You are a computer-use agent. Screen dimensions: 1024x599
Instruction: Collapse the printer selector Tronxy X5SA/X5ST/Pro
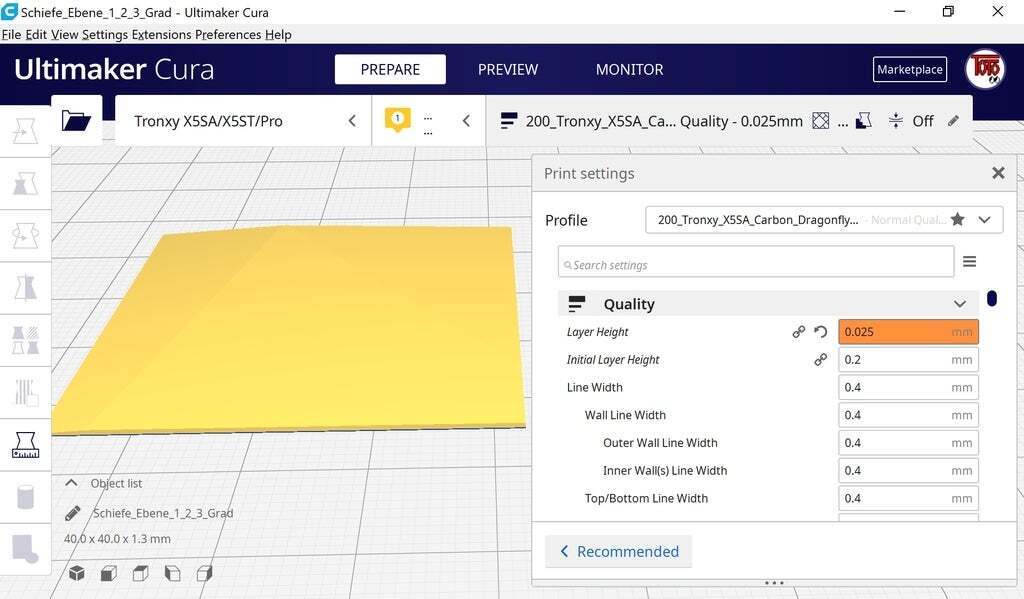coord(352,121)
